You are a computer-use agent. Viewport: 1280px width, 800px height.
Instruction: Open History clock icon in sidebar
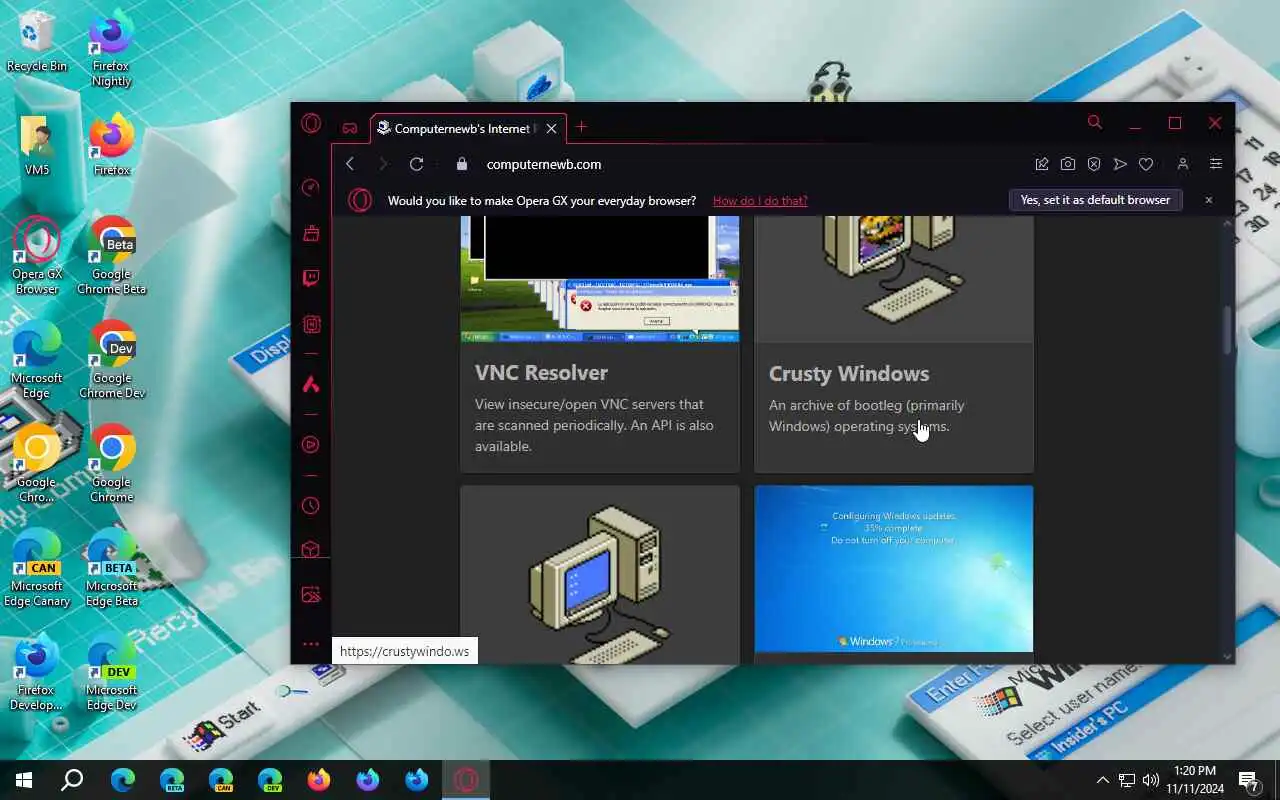pos(311,505)
